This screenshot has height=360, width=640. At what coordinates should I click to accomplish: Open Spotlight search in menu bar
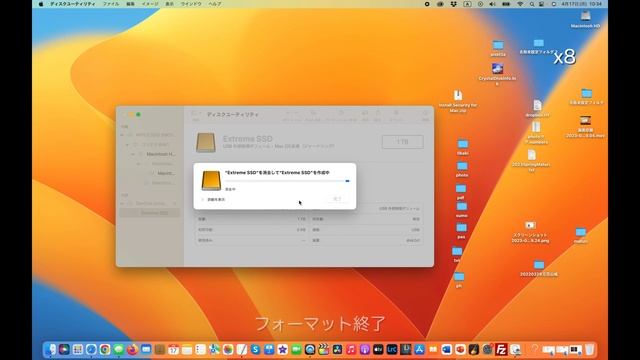(x=532, y=4)
